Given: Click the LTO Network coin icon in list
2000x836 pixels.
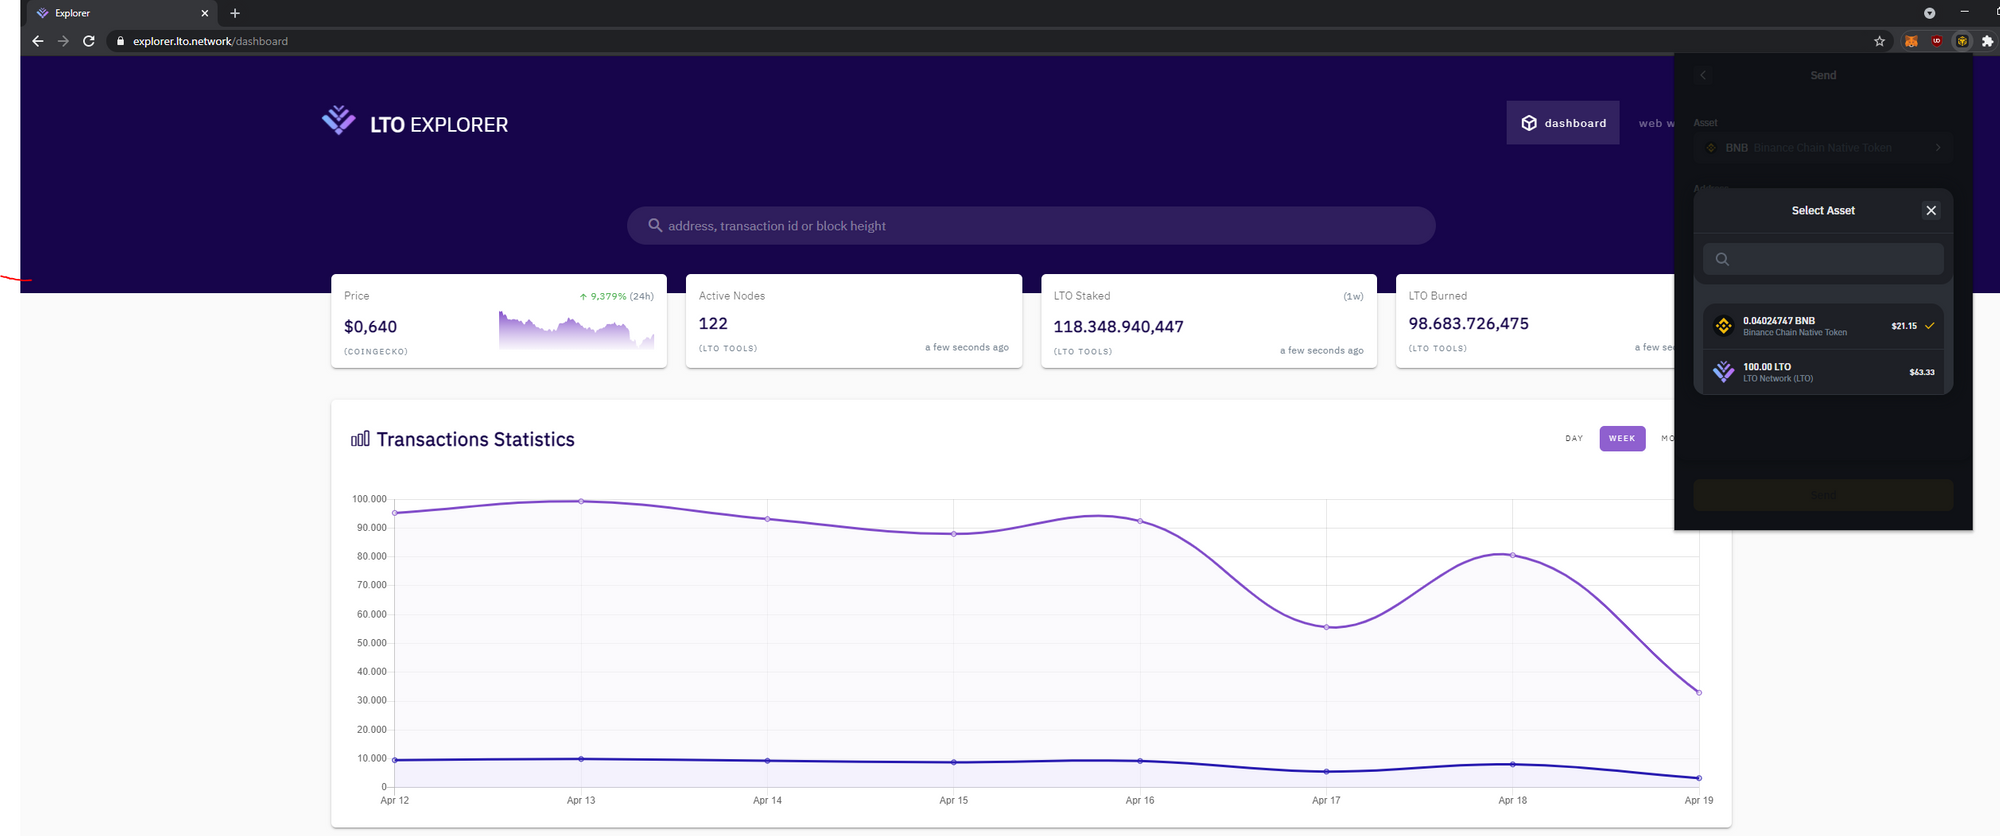Looking at the screenshot, I should [1723, 372].
